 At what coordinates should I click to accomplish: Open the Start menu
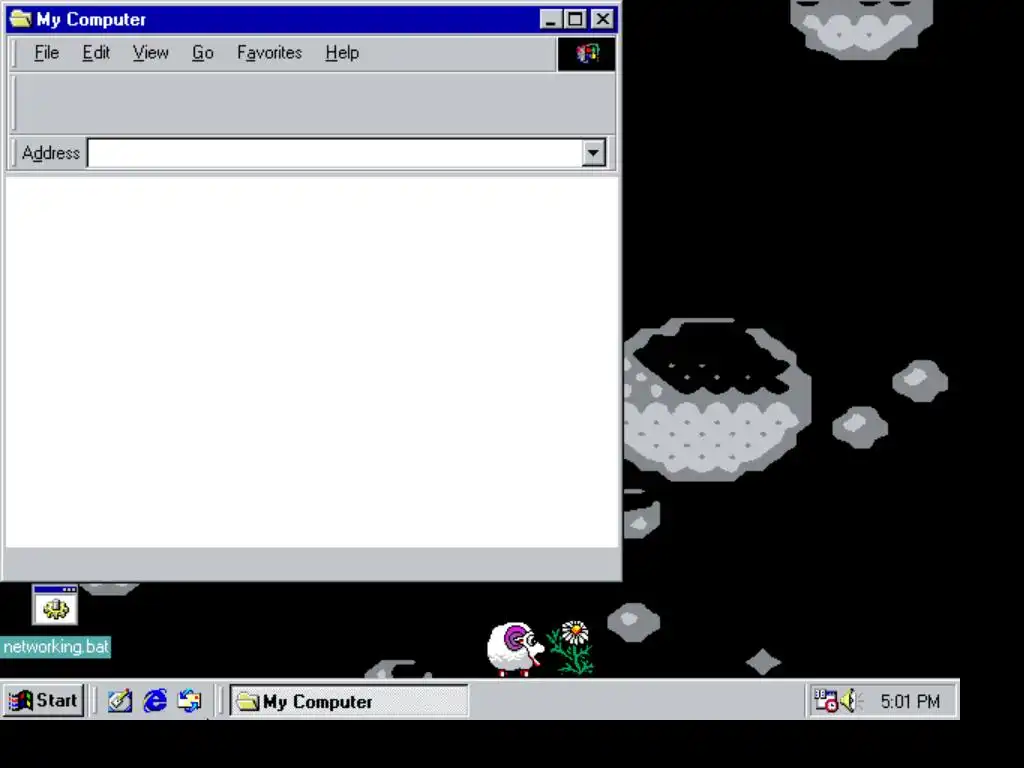[43, 701]
